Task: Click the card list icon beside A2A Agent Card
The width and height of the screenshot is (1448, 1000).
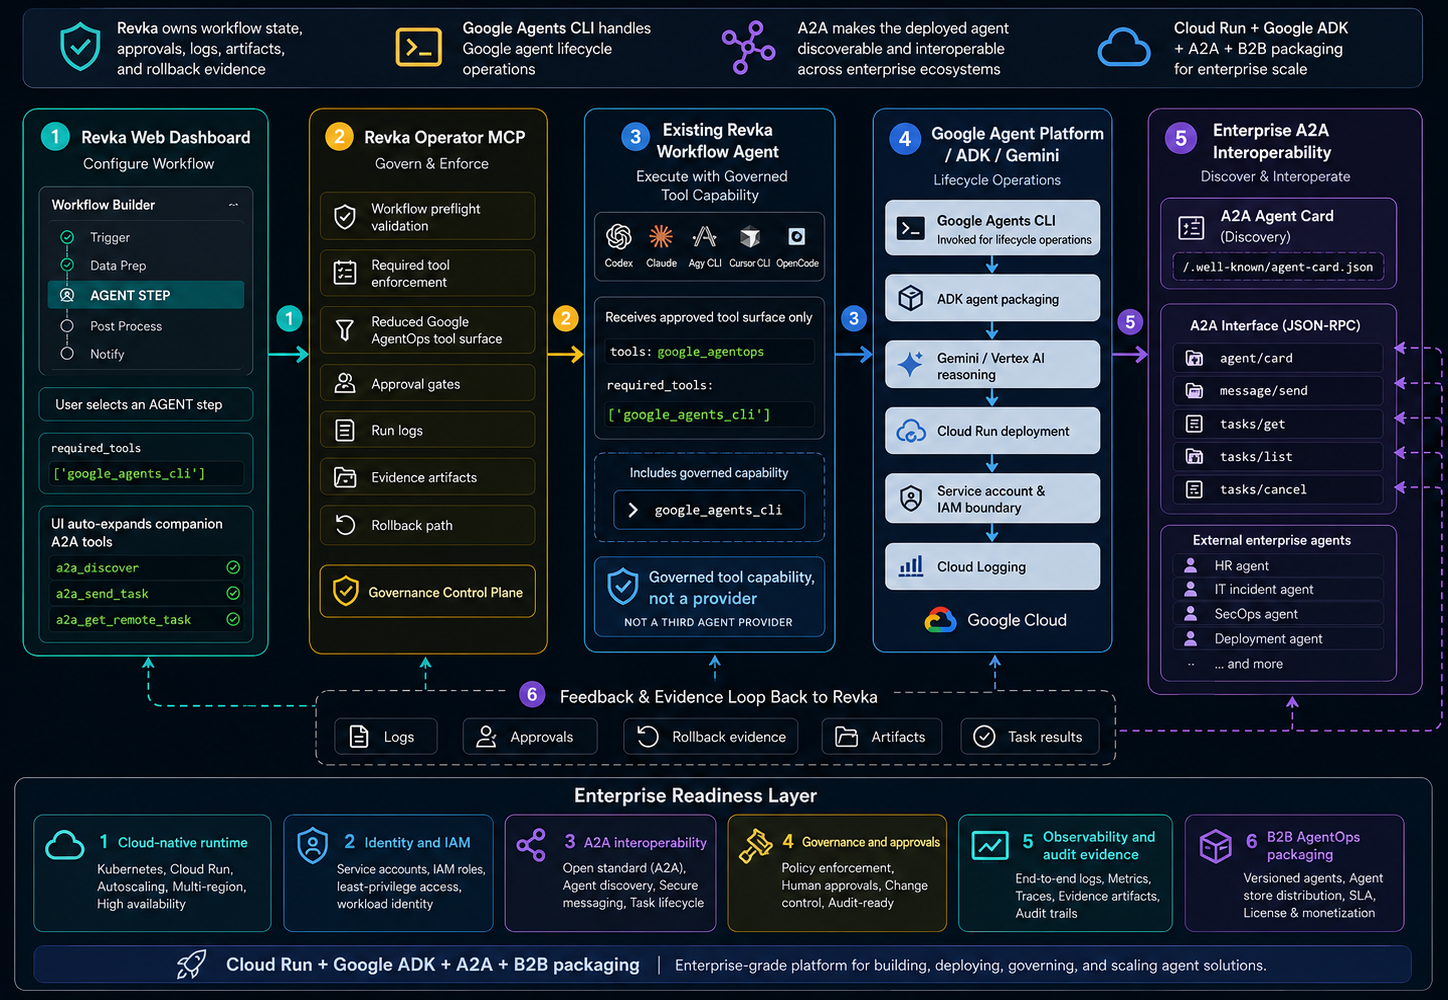Action: click(x=1191, y=228)
